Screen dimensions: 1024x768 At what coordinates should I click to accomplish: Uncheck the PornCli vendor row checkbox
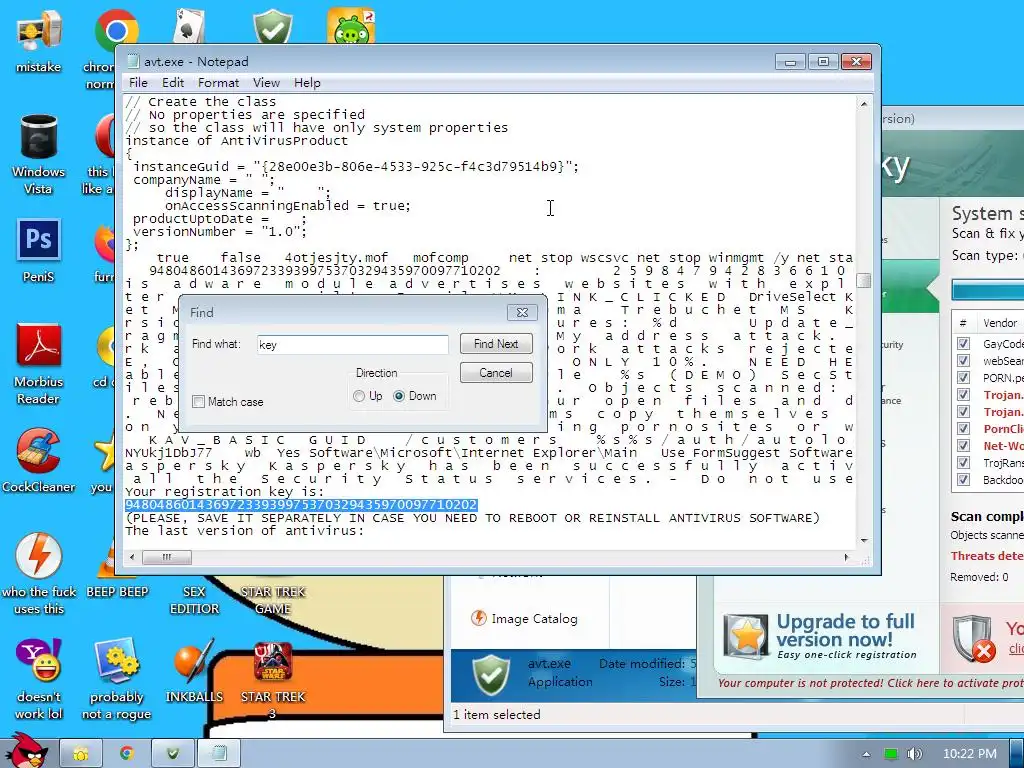pyautogui.click(x=963, y=428)
